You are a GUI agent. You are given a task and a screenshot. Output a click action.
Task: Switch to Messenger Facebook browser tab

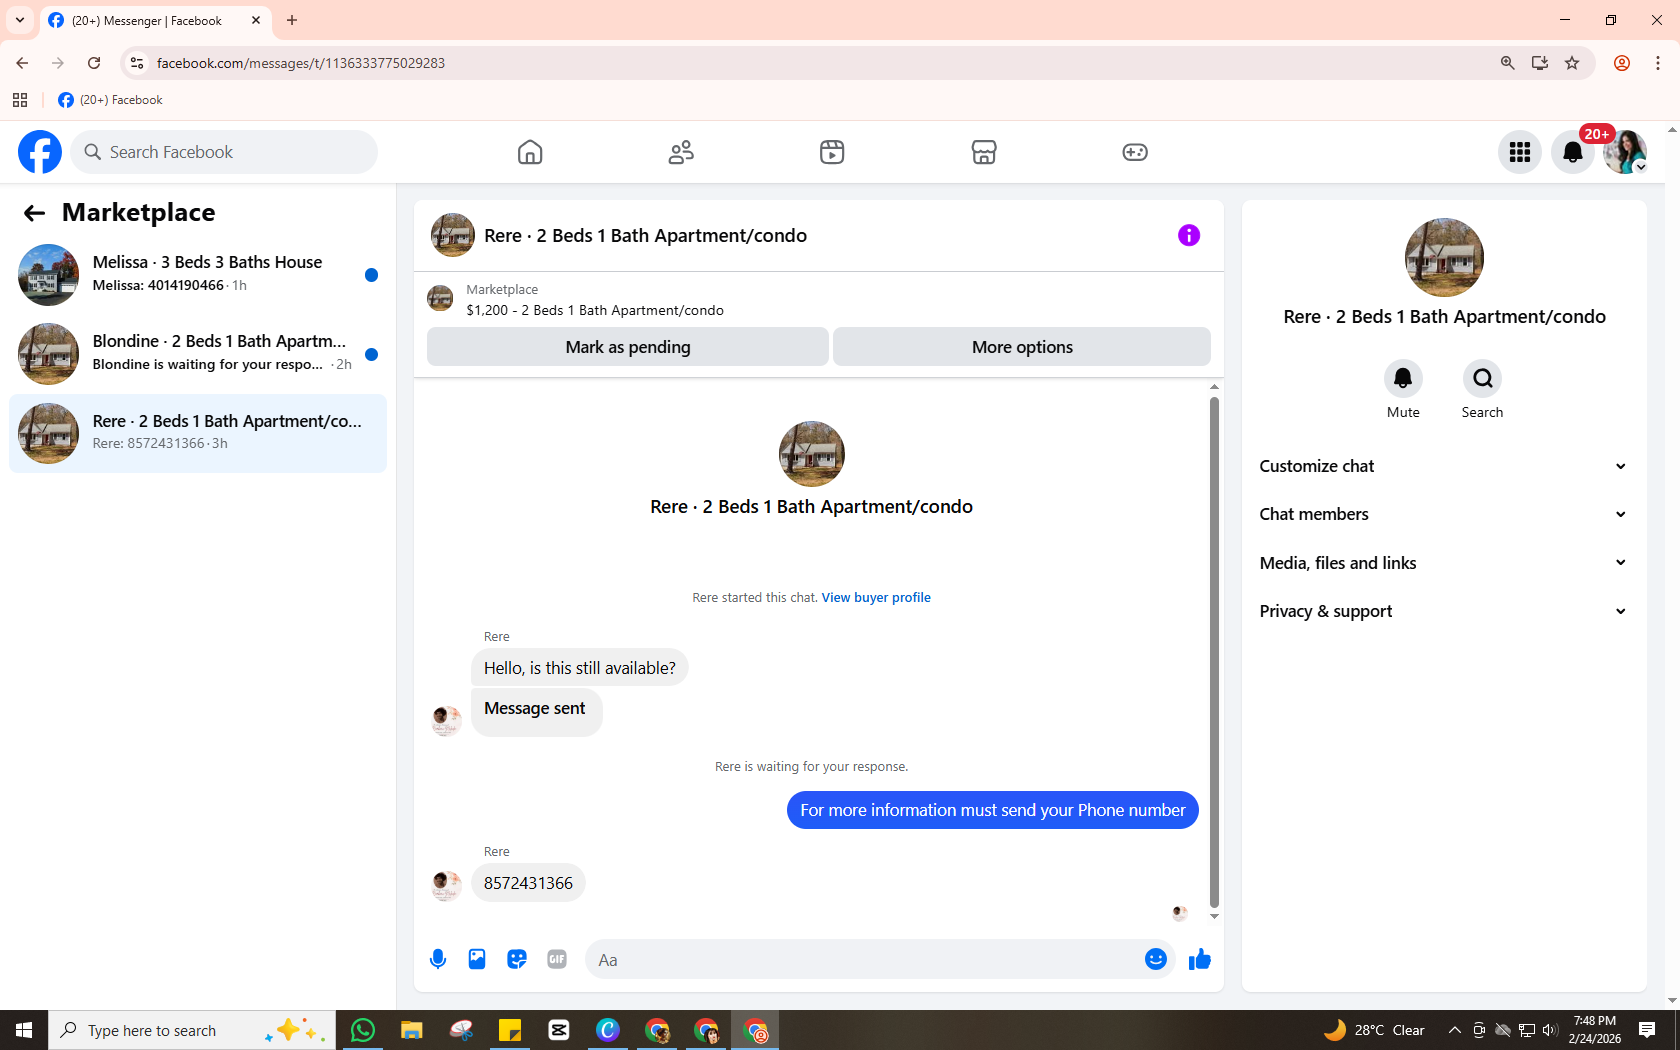pyautogui.click(x=155, y=20)
